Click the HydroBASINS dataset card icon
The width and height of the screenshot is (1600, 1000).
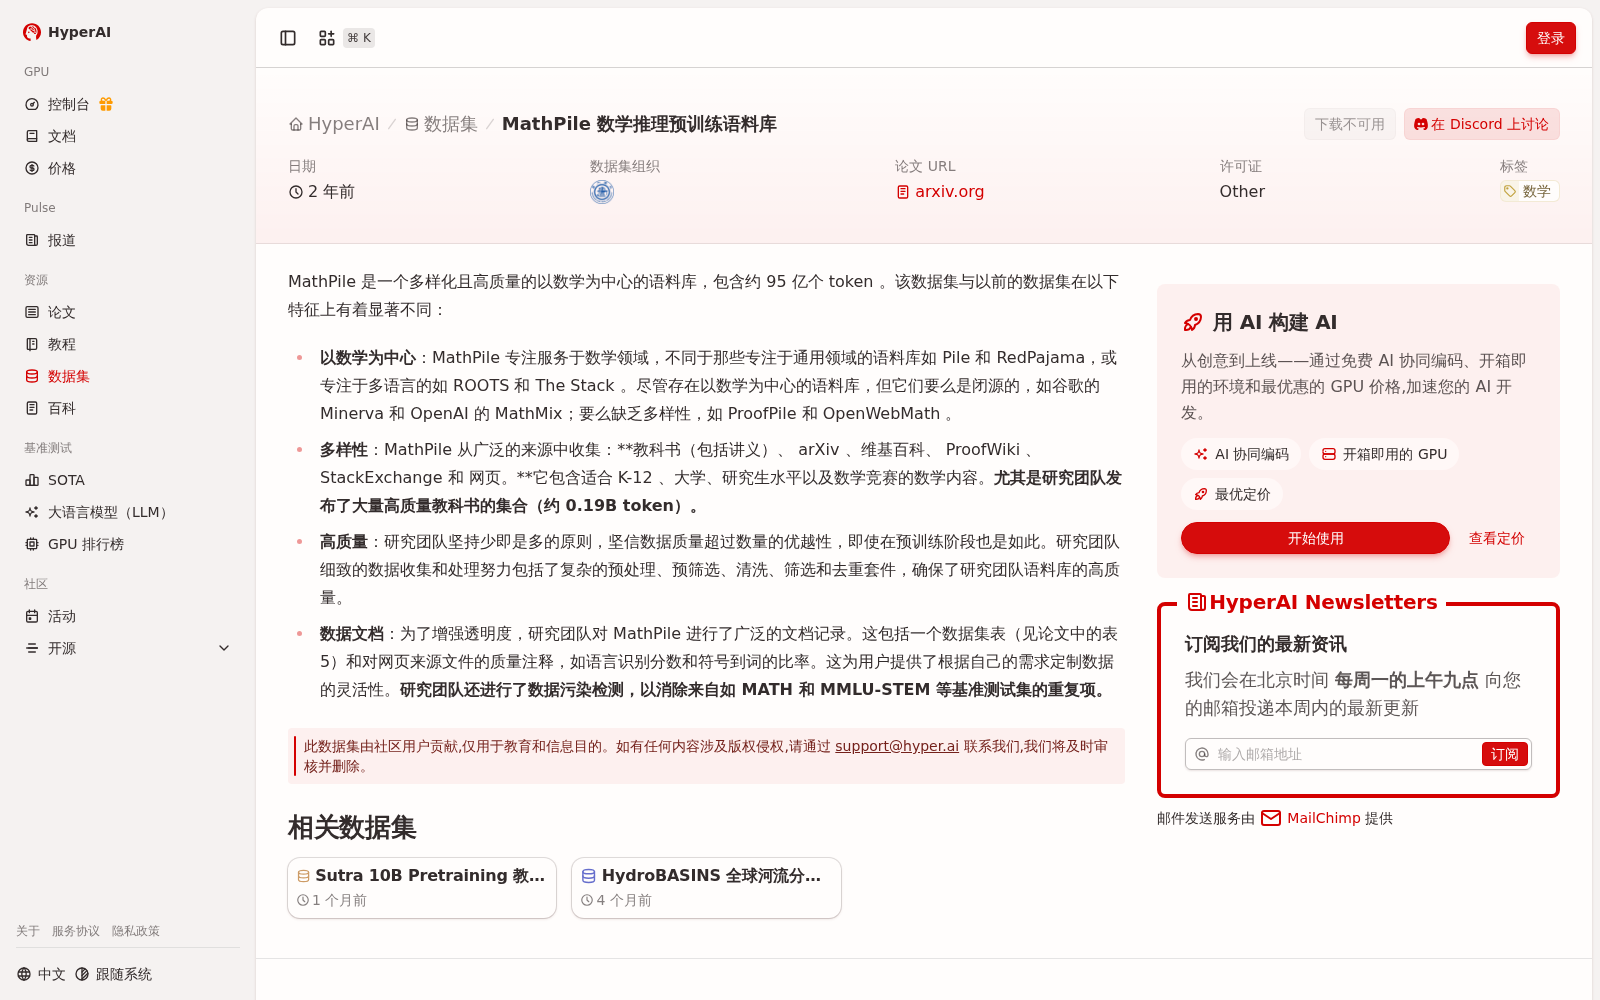(589, 876)
